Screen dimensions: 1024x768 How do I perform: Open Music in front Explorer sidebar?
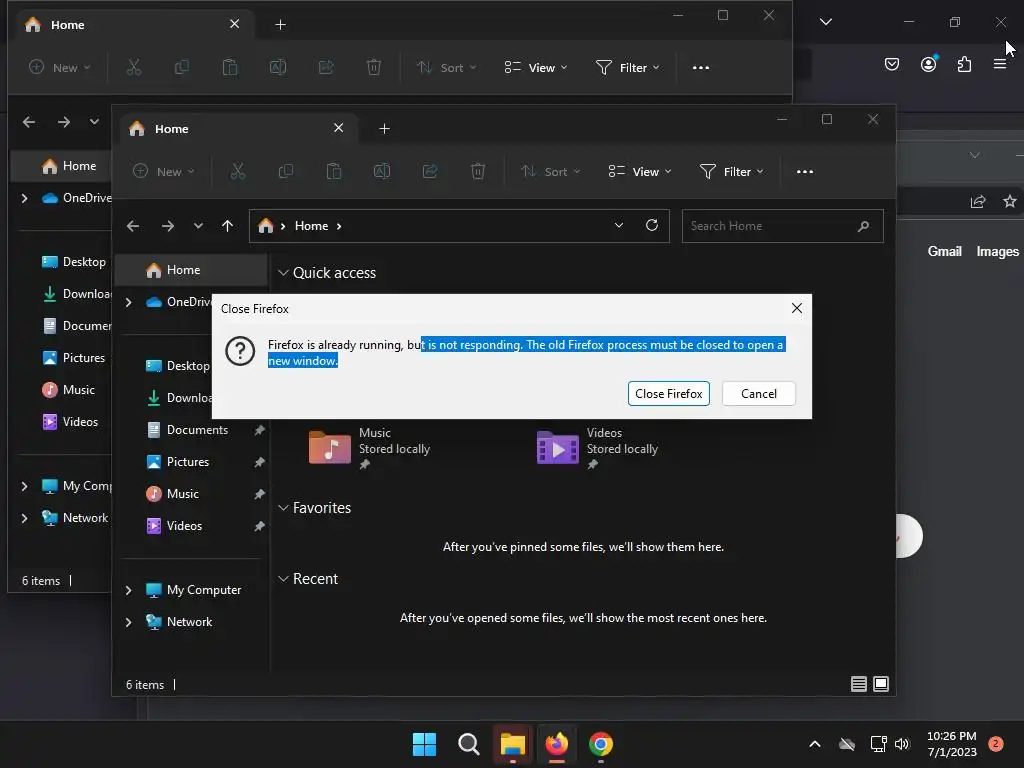coord(191,494)
